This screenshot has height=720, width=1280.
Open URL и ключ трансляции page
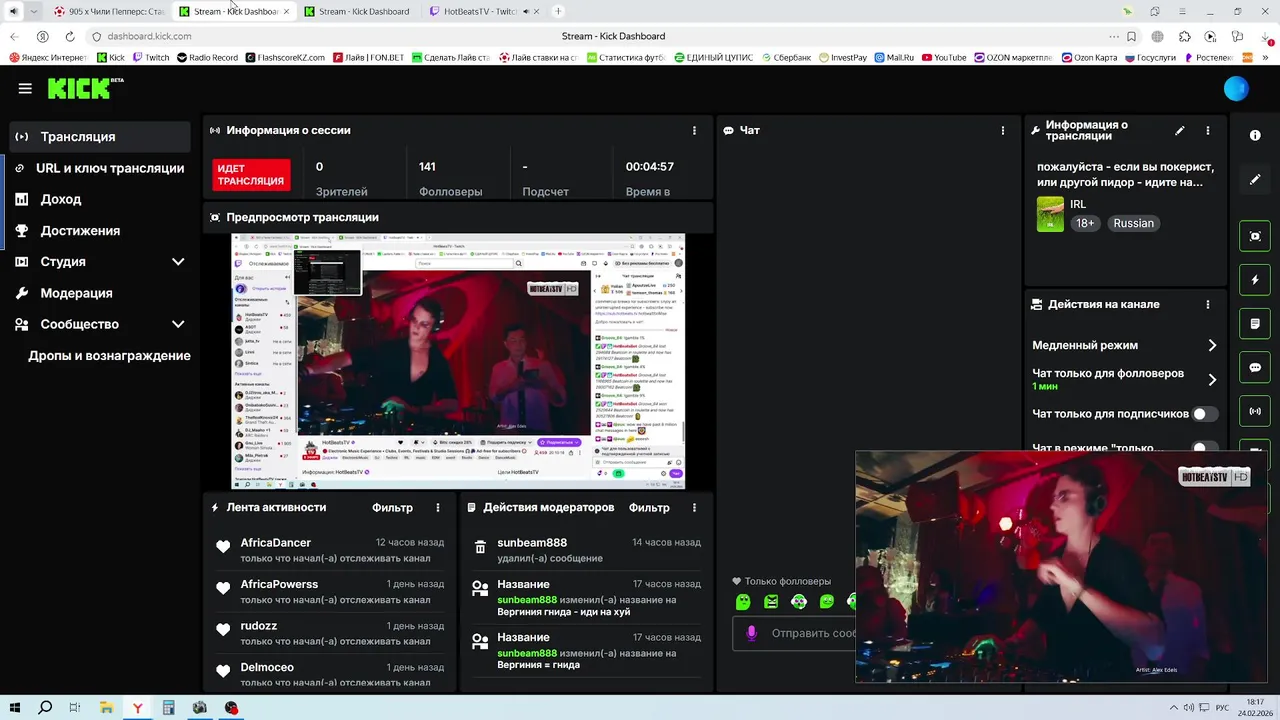100,168
